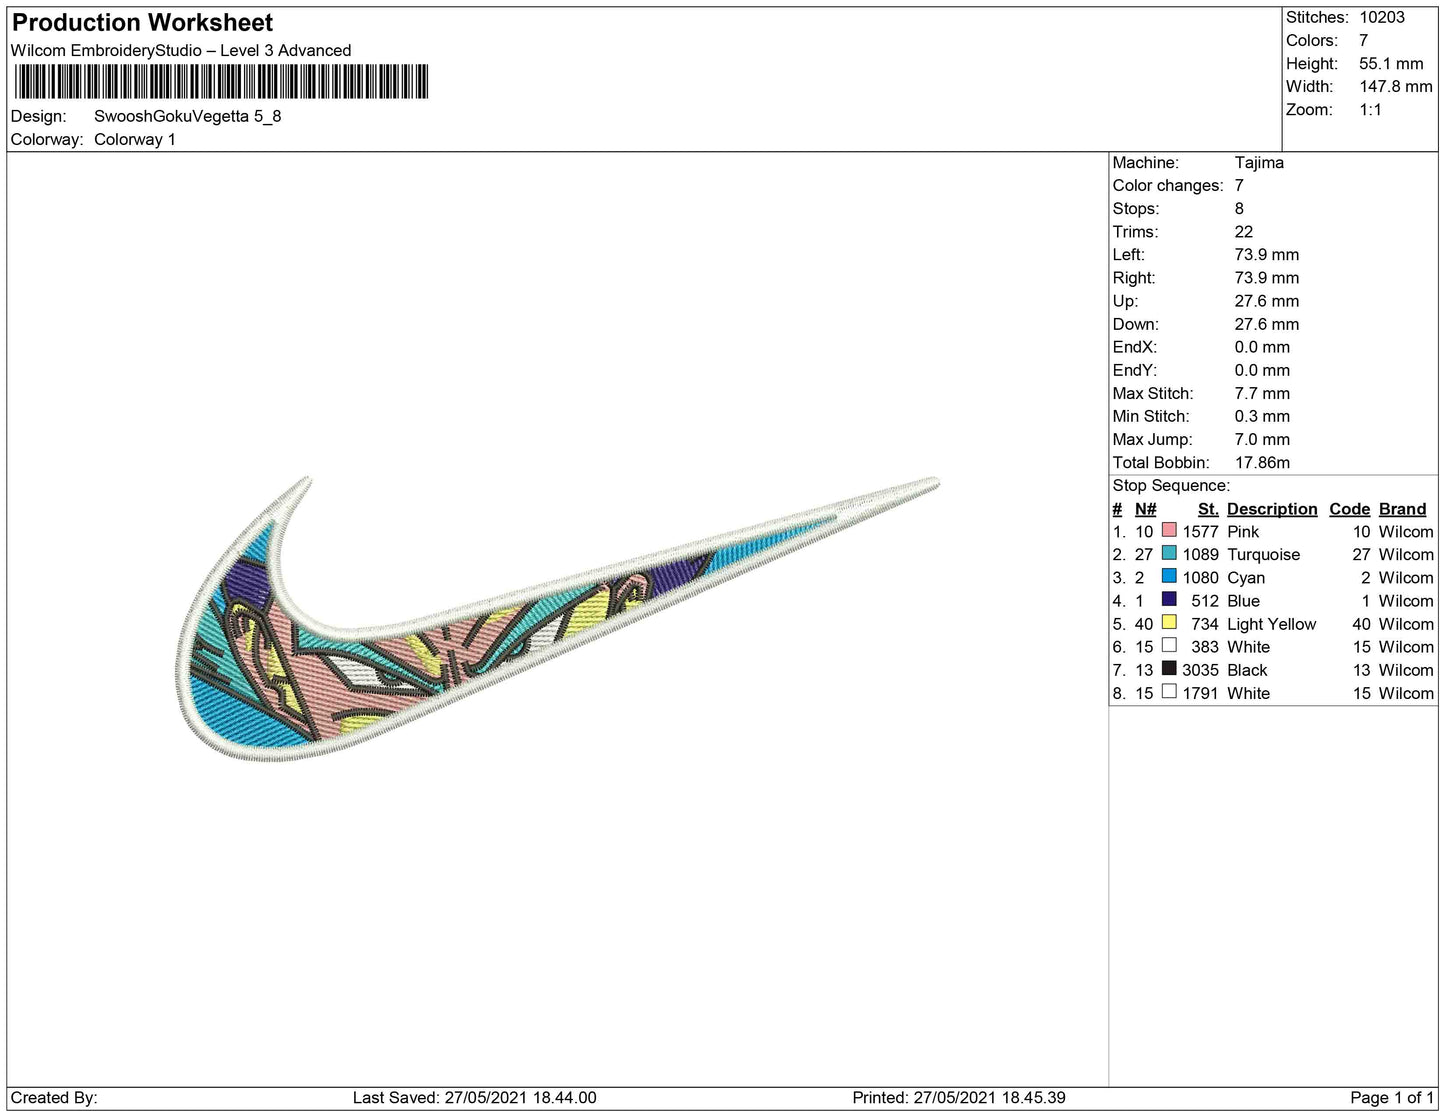
Task: Click the Up value 27.6 mm
Action: tap(1267, 300)
